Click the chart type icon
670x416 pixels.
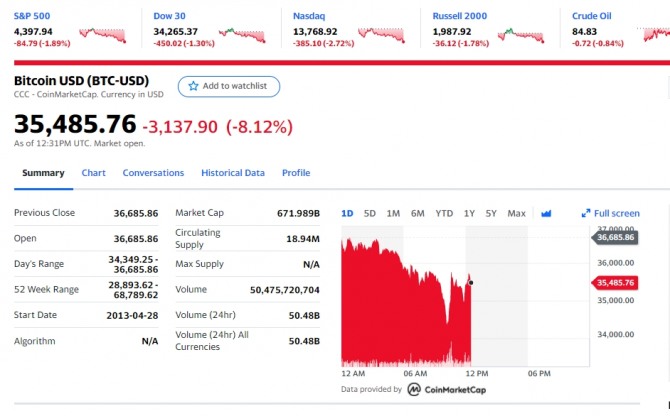546,213
